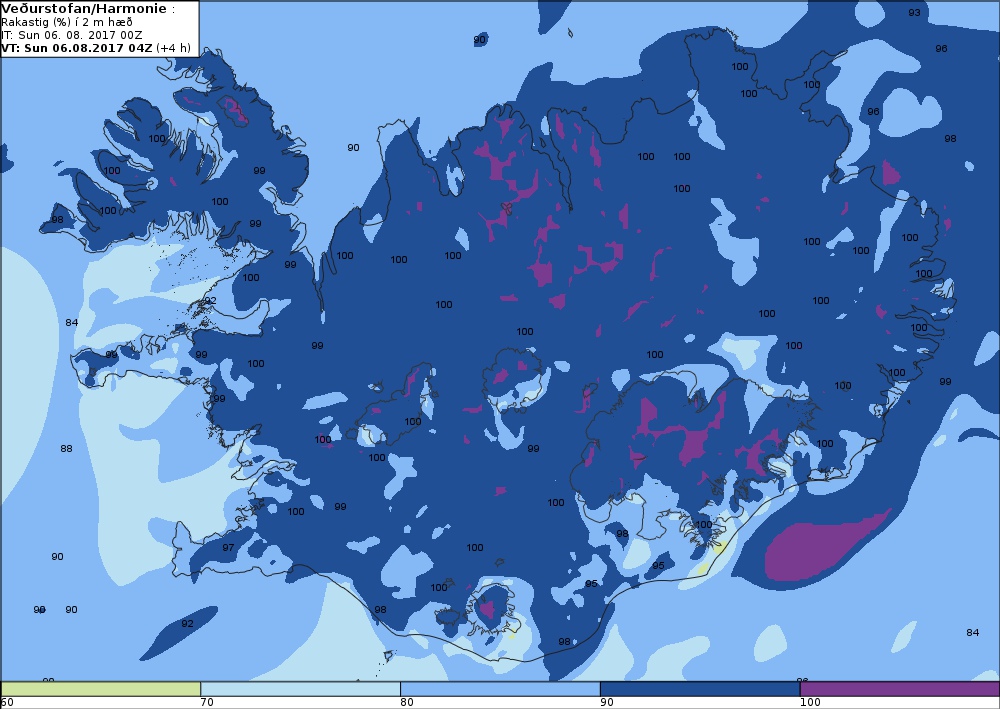Click the '88' humidity value over the sea
1000x709 pixels.
point(66,448)
